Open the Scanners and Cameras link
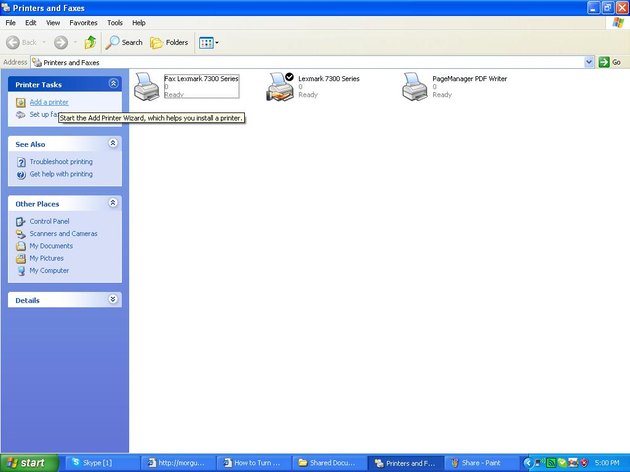 point(63,234)
